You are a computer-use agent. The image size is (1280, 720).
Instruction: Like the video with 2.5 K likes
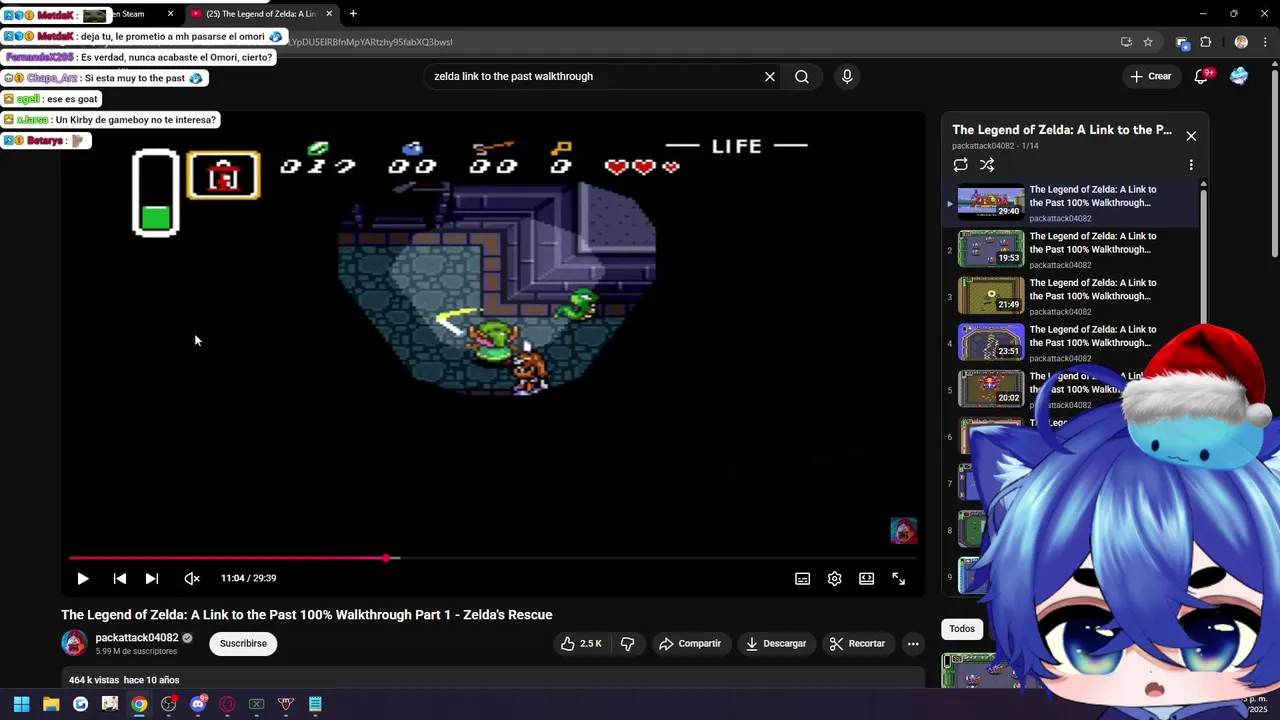tap(581, 644)
